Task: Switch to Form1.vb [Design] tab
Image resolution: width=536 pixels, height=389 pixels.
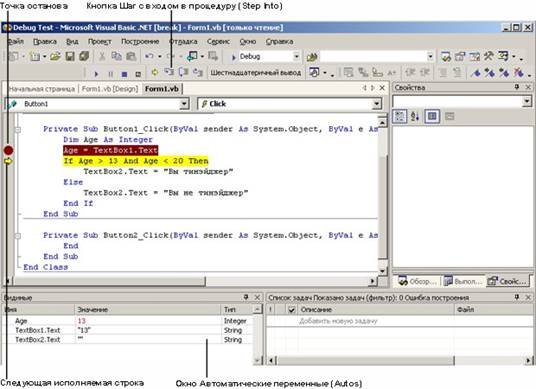Action: (110, 89)
